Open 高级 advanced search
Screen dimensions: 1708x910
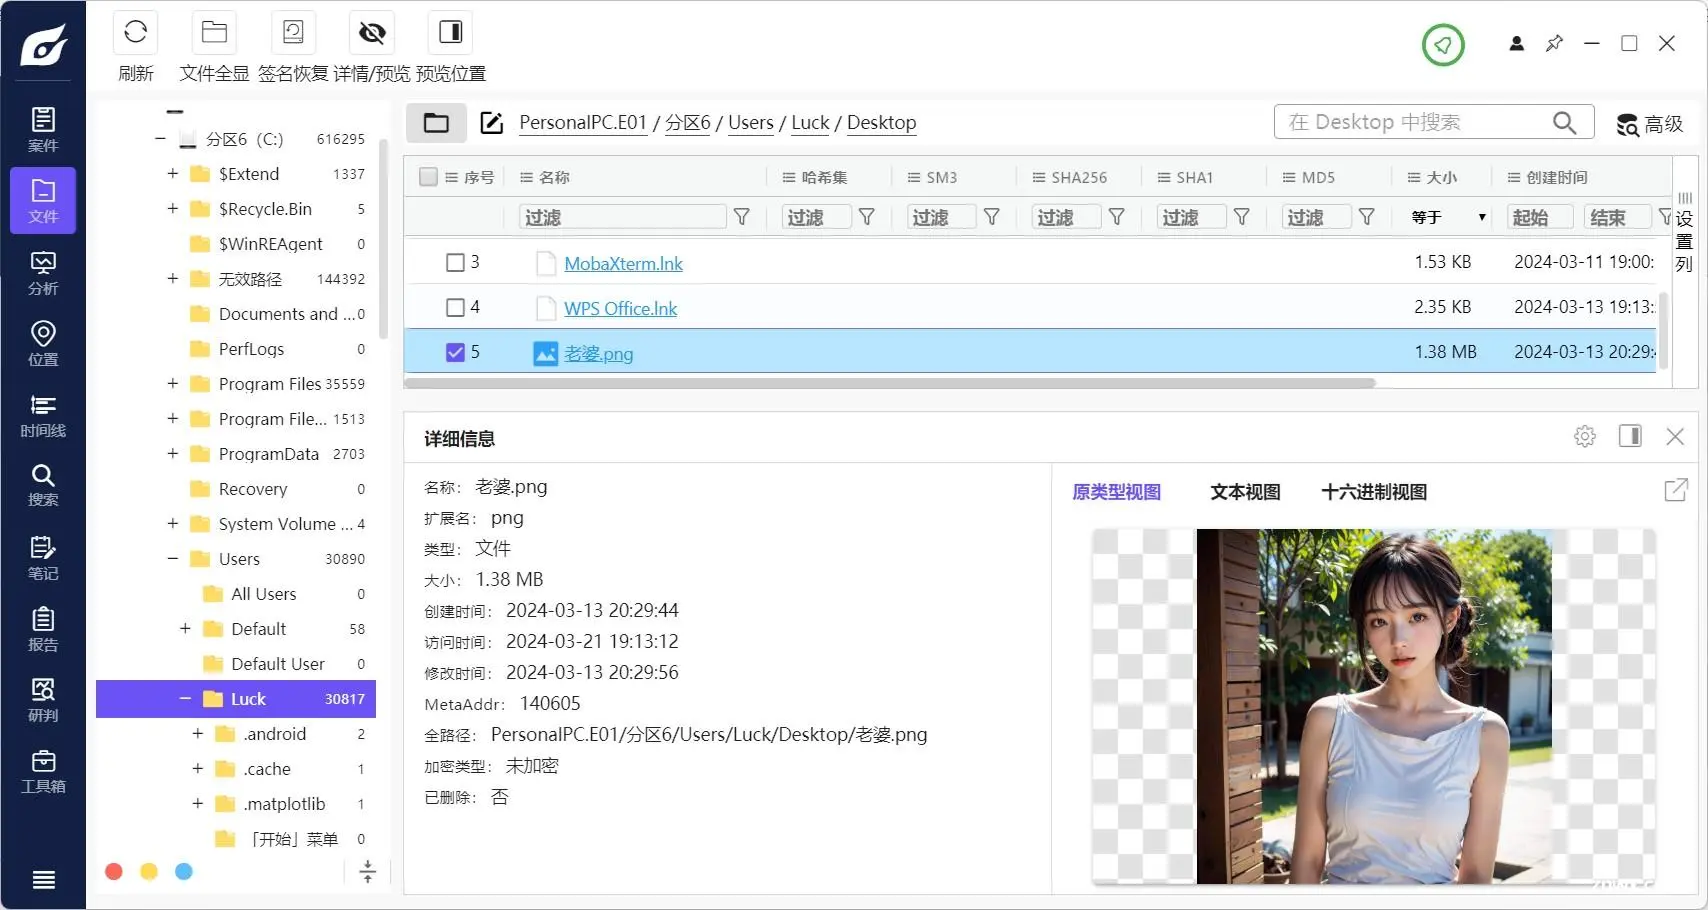(x=1650, y=124)
